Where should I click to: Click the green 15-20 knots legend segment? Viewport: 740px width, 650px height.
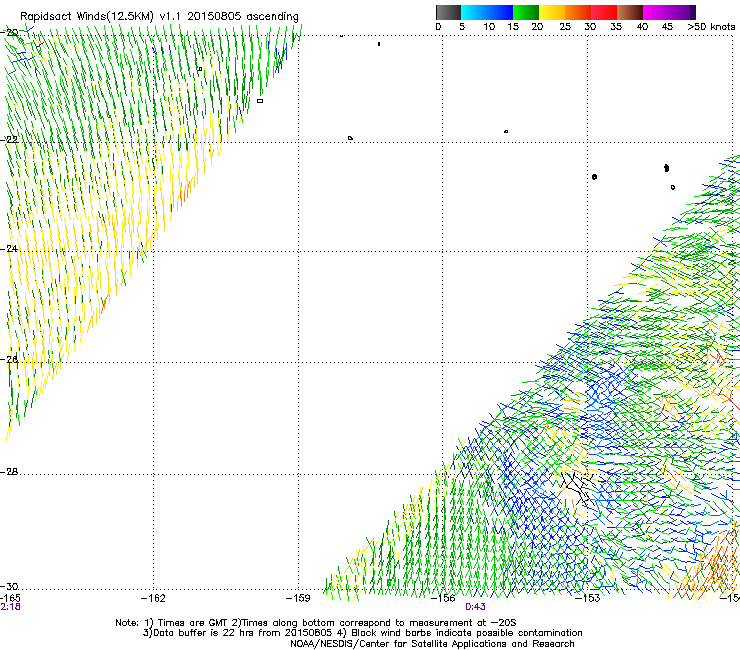[x=526, y=12]
